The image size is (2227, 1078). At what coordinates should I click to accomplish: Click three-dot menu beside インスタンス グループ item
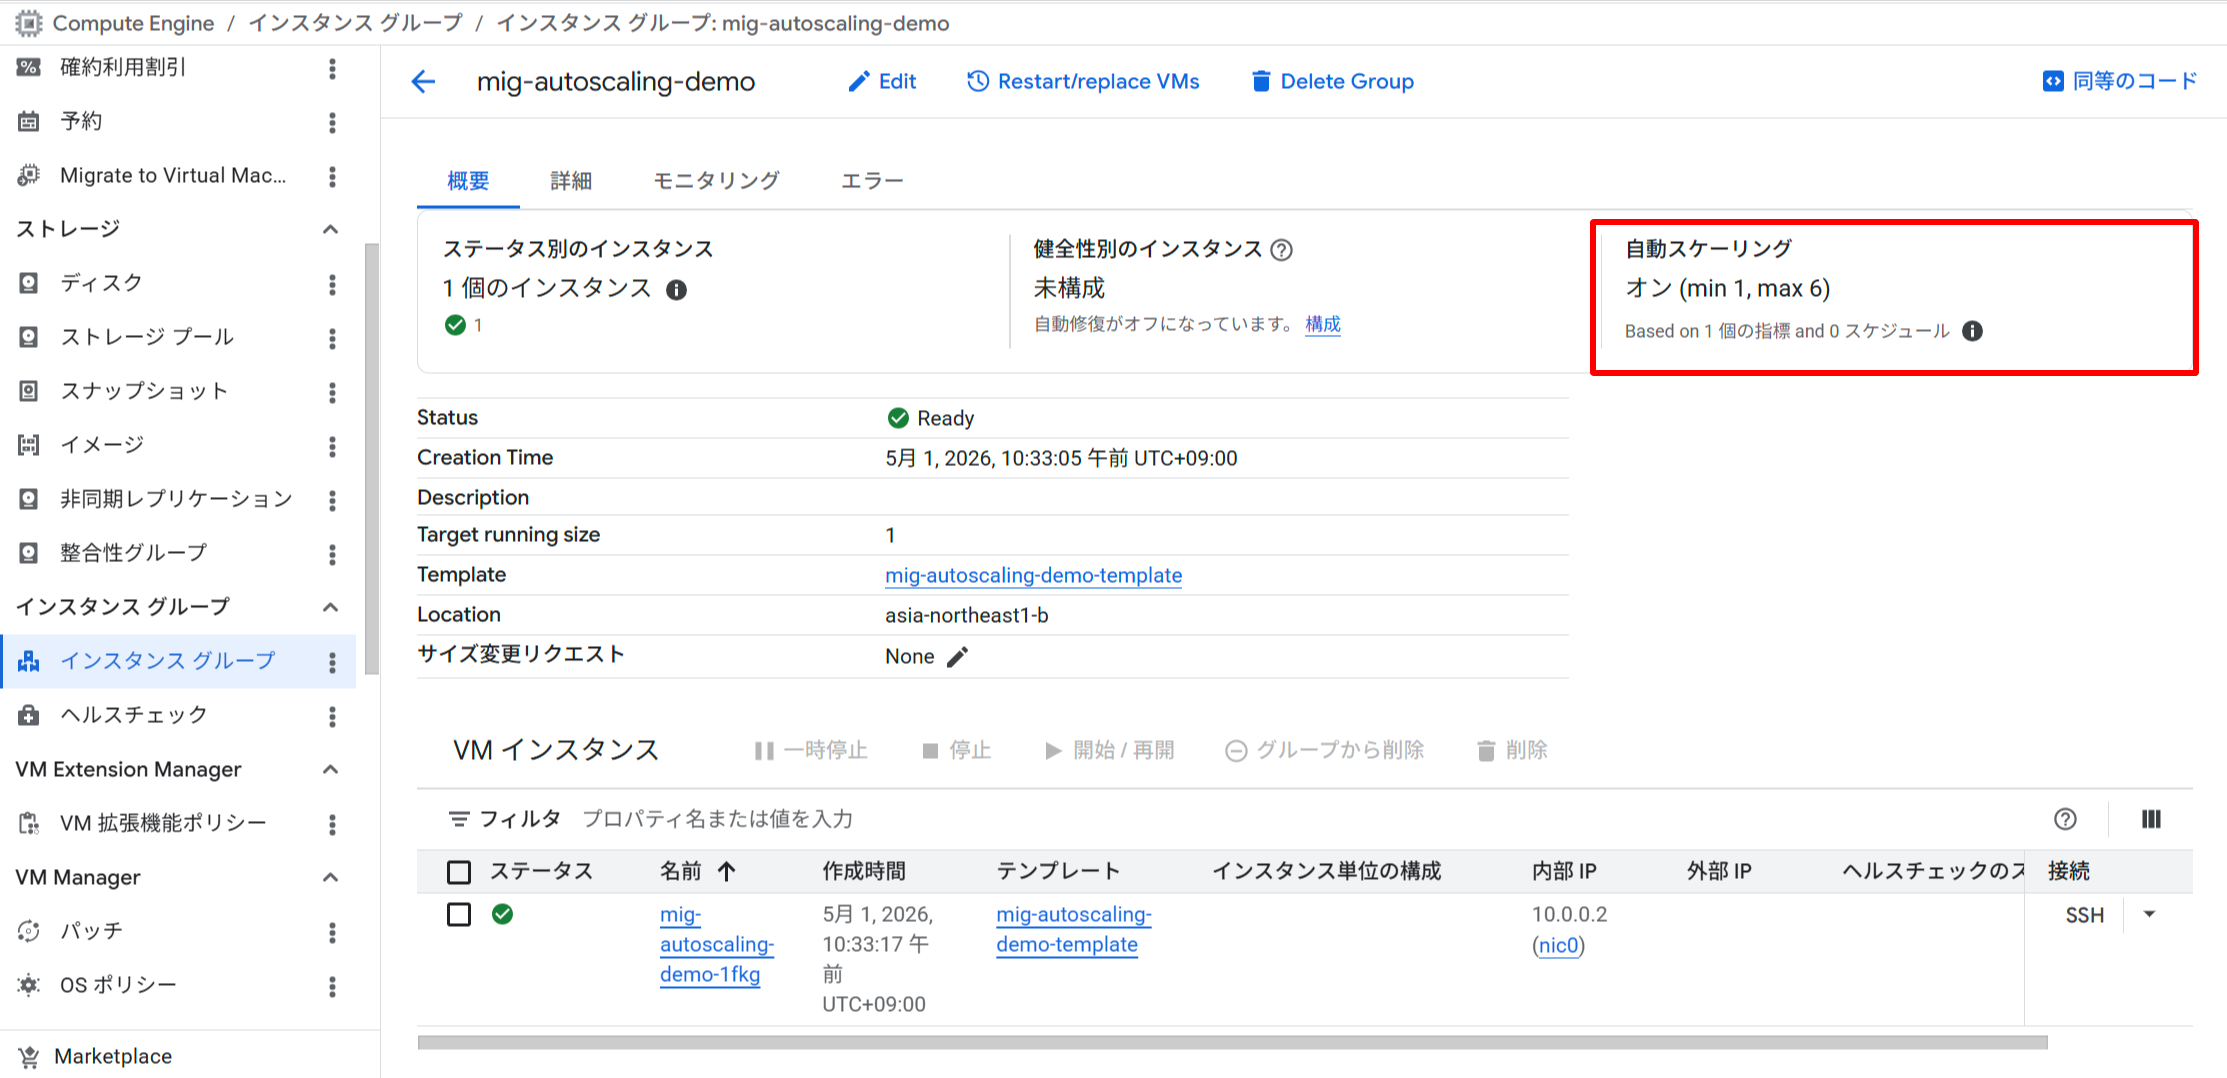click(x=332, y=662)
